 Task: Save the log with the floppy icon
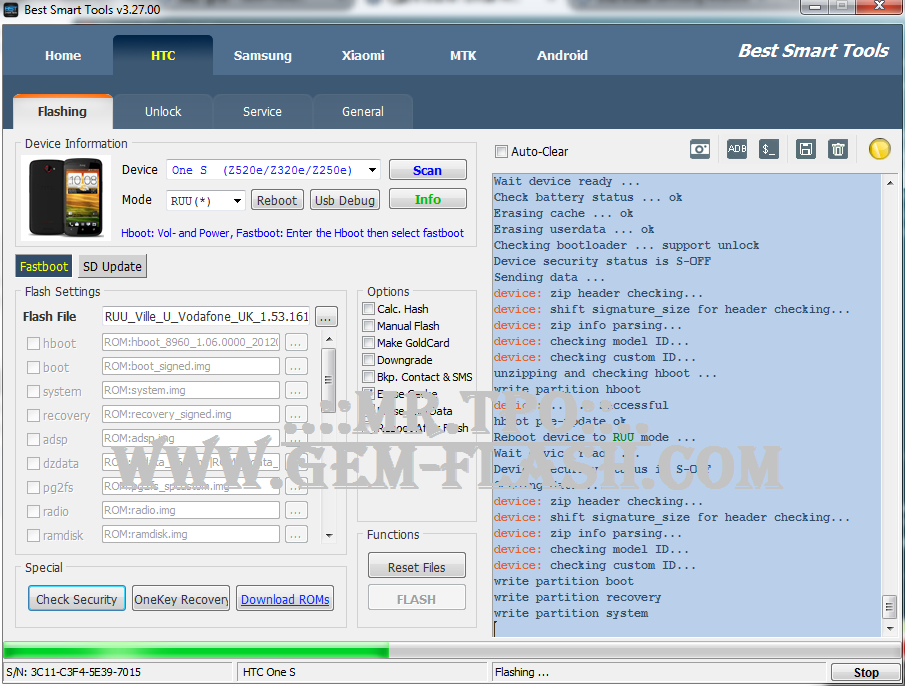pyautogui.click(x=805, y=149)
